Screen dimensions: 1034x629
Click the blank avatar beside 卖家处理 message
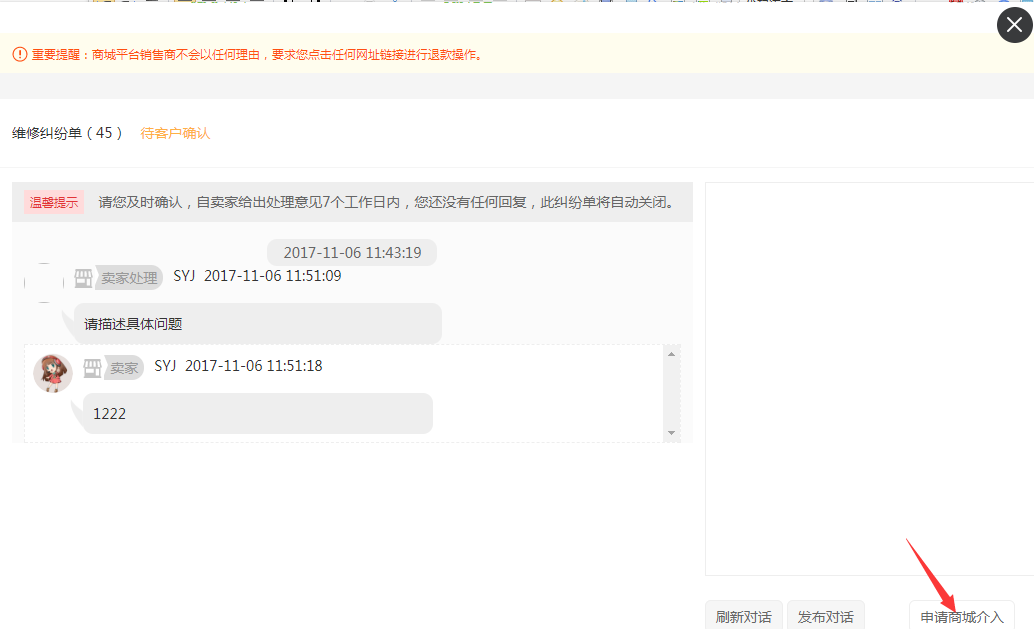click(x=44, y=283)
